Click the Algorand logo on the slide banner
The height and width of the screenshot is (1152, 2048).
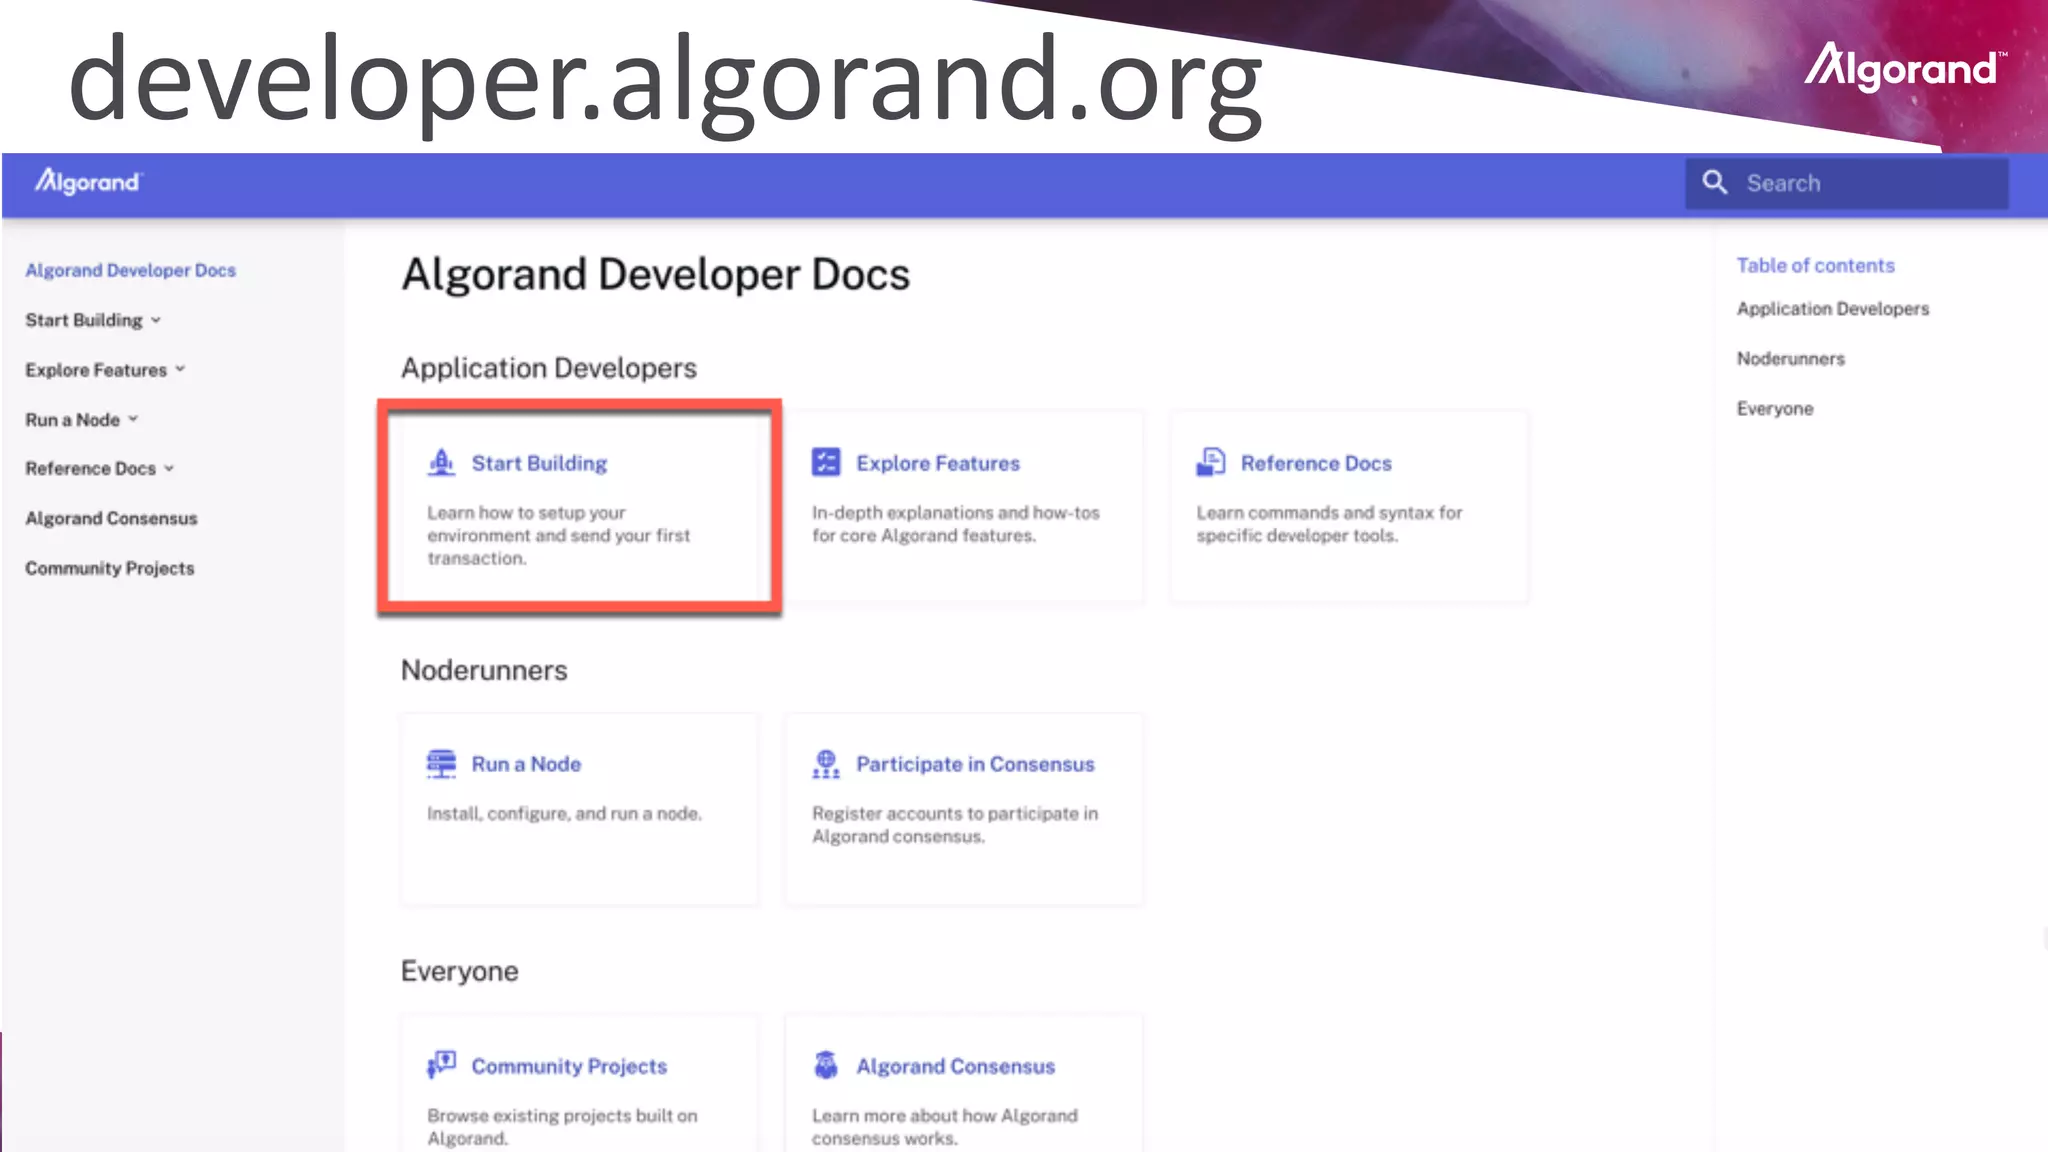[1905, 67]
